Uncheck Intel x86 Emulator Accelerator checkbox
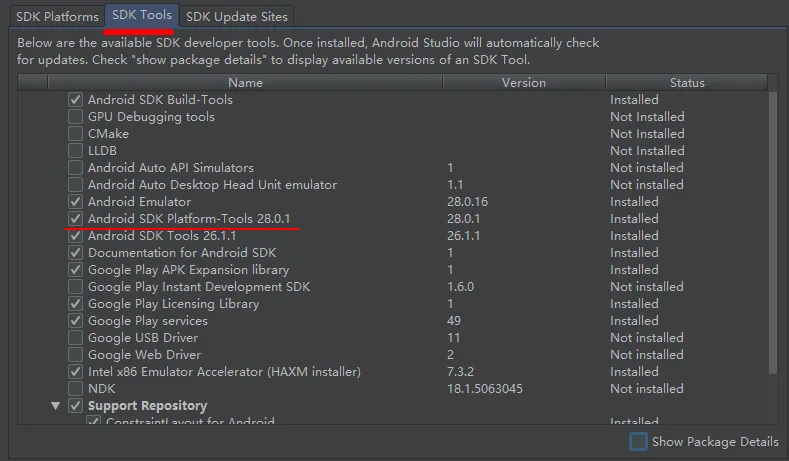789x461 pixels. tap(75, 372)
